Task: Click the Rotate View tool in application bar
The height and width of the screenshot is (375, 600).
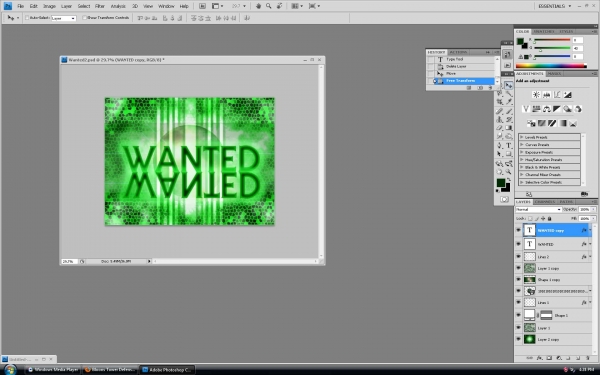Action: pyautogui.click(x=280, y=6)
